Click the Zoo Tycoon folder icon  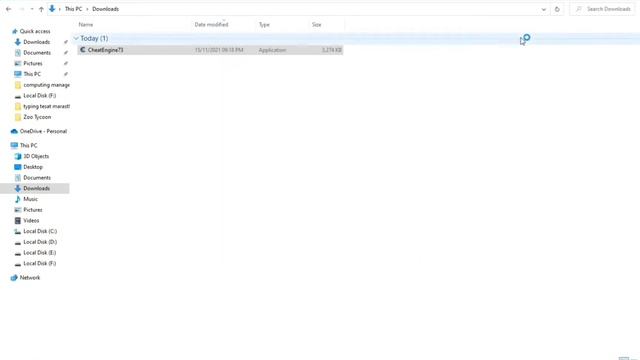pyautogui.click(x=18, y=117)
